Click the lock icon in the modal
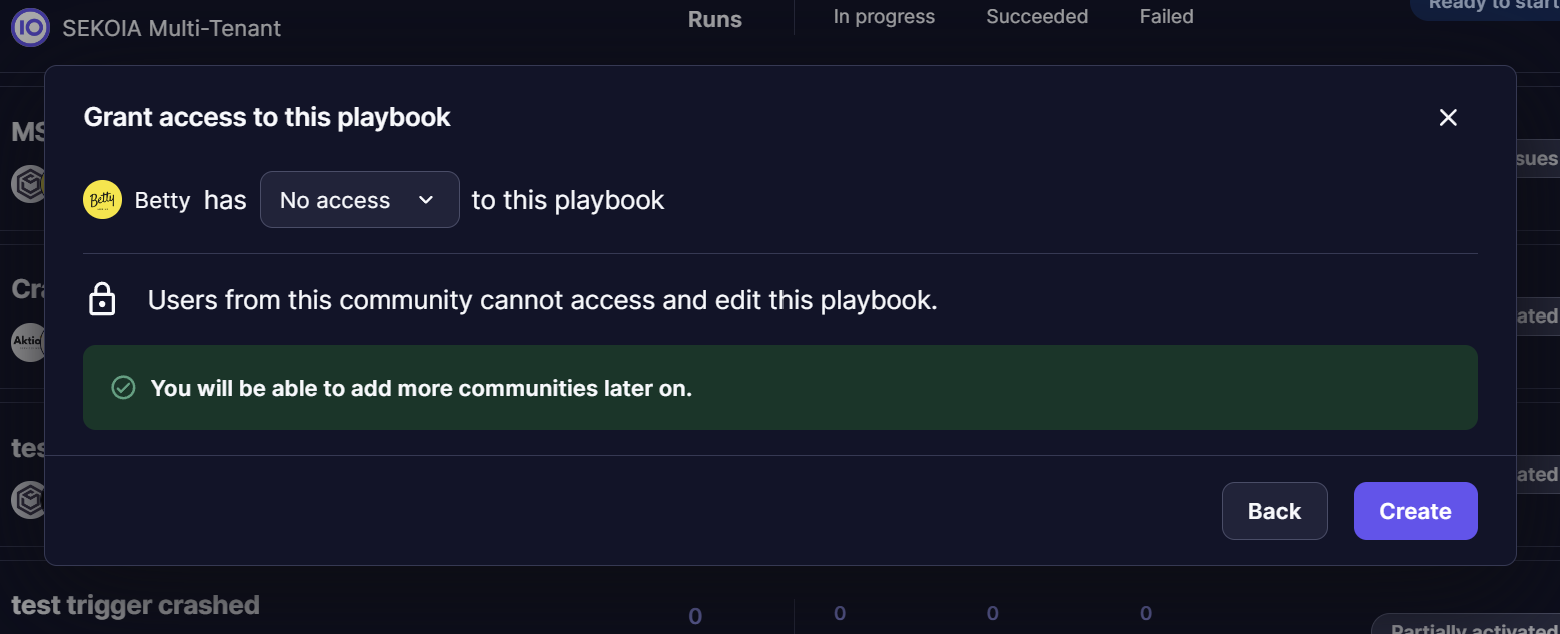 102,298
